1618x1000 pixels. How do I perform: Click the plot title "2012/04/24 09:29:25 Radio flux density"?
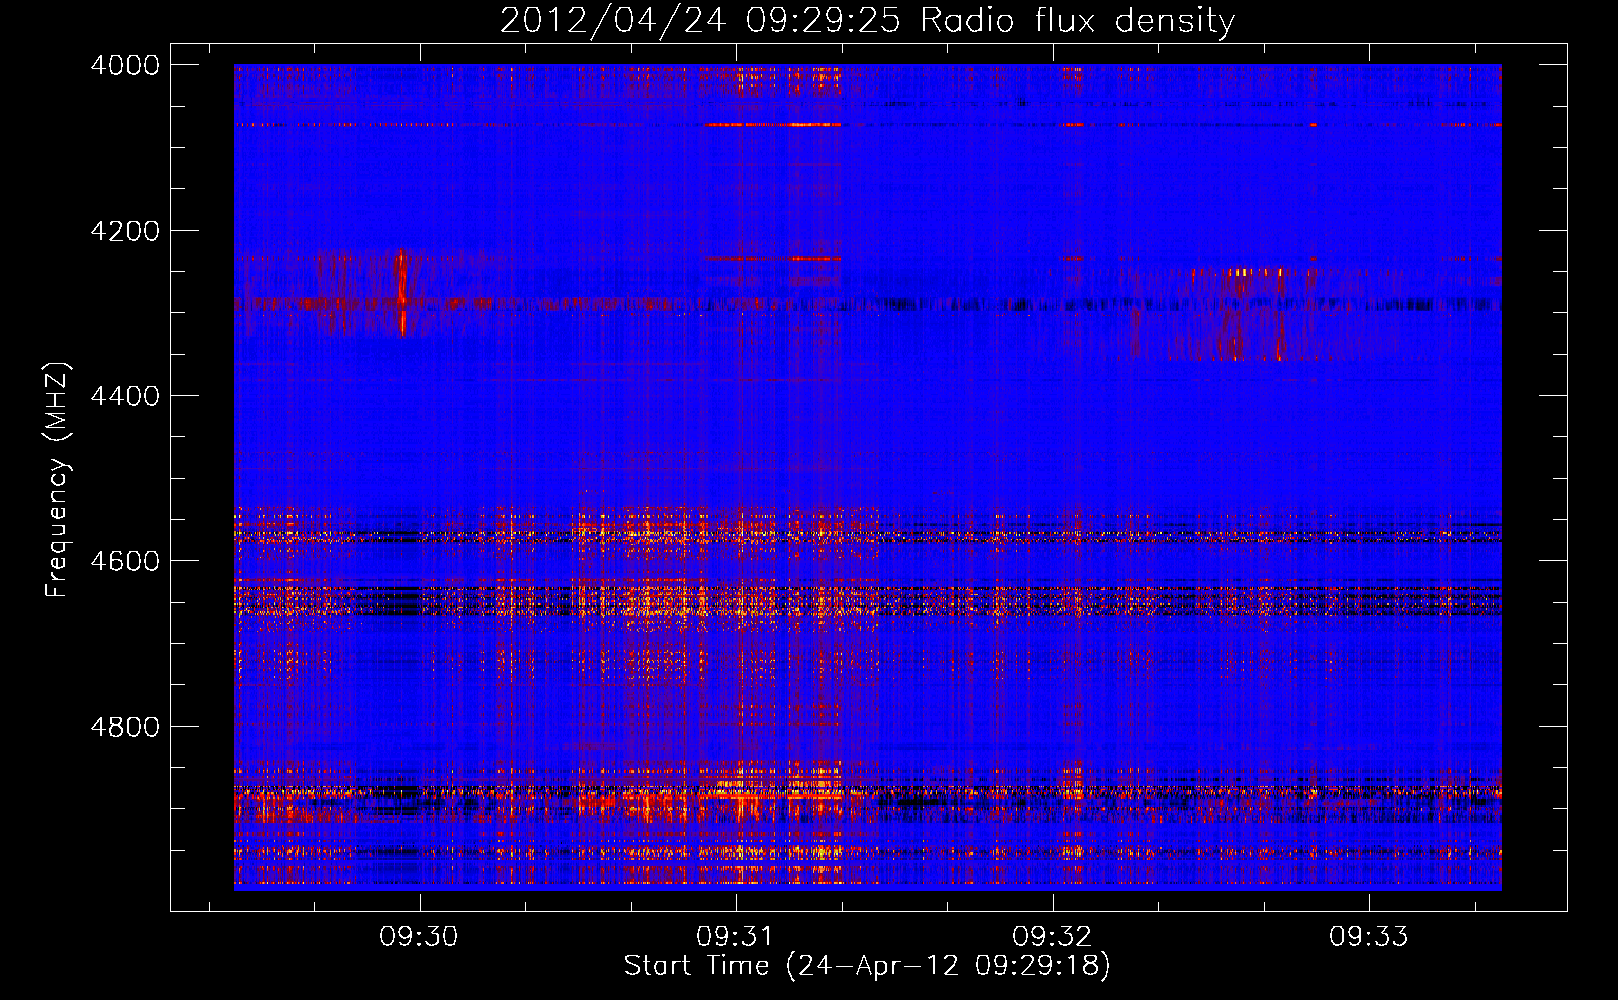(867, 20)
